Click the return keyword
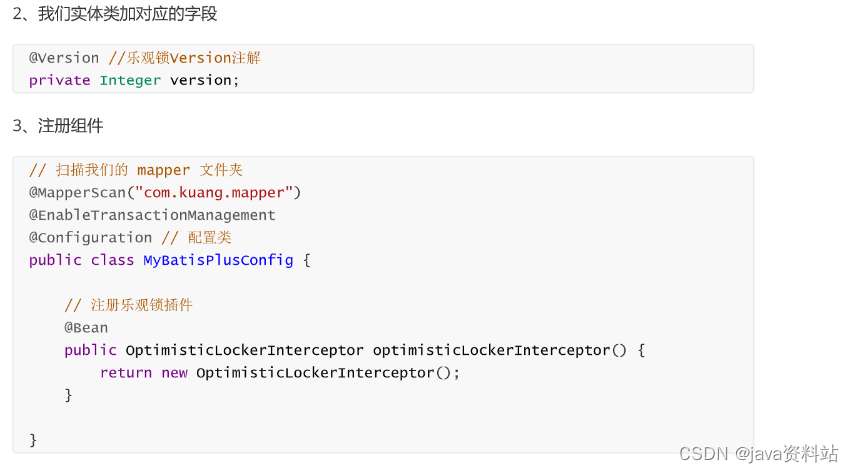The width and height of the screenshot is (854, 473). point(126,373)
